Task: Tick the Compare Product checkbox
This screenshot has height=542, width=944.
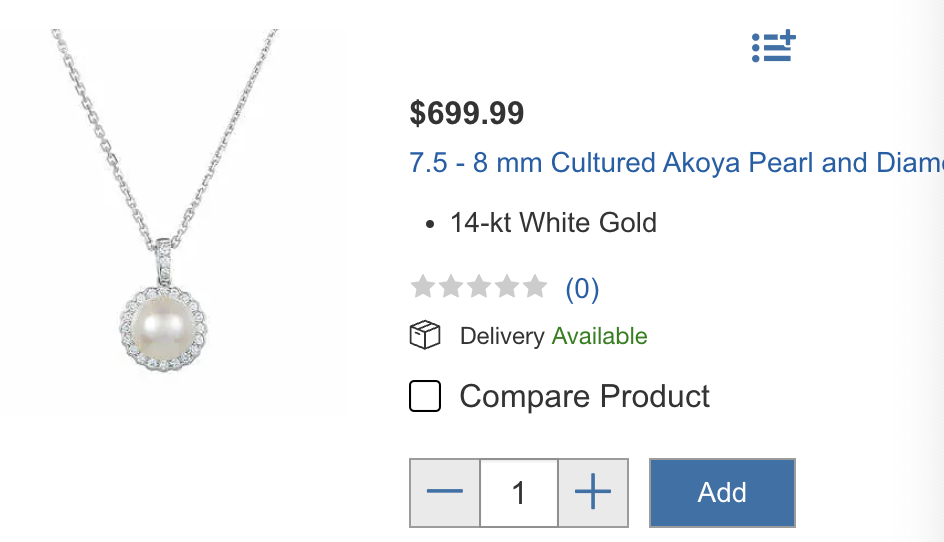Action: coord(425,397)
